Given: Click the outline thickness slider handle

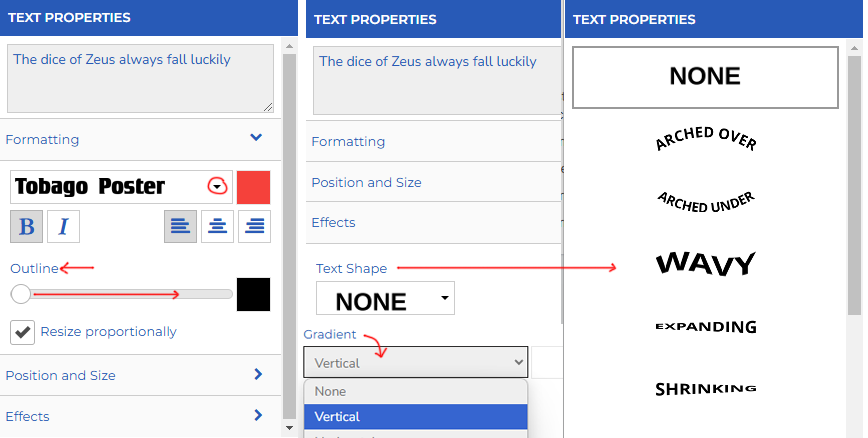Looking at the screenshot, I should click(20, 294).
